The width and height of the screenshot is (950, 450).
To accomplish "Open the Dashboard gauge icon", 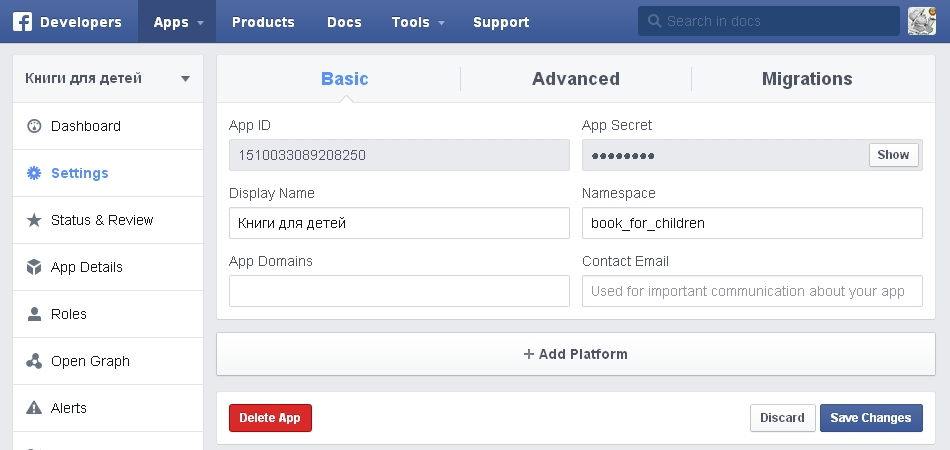I will 34,126.
